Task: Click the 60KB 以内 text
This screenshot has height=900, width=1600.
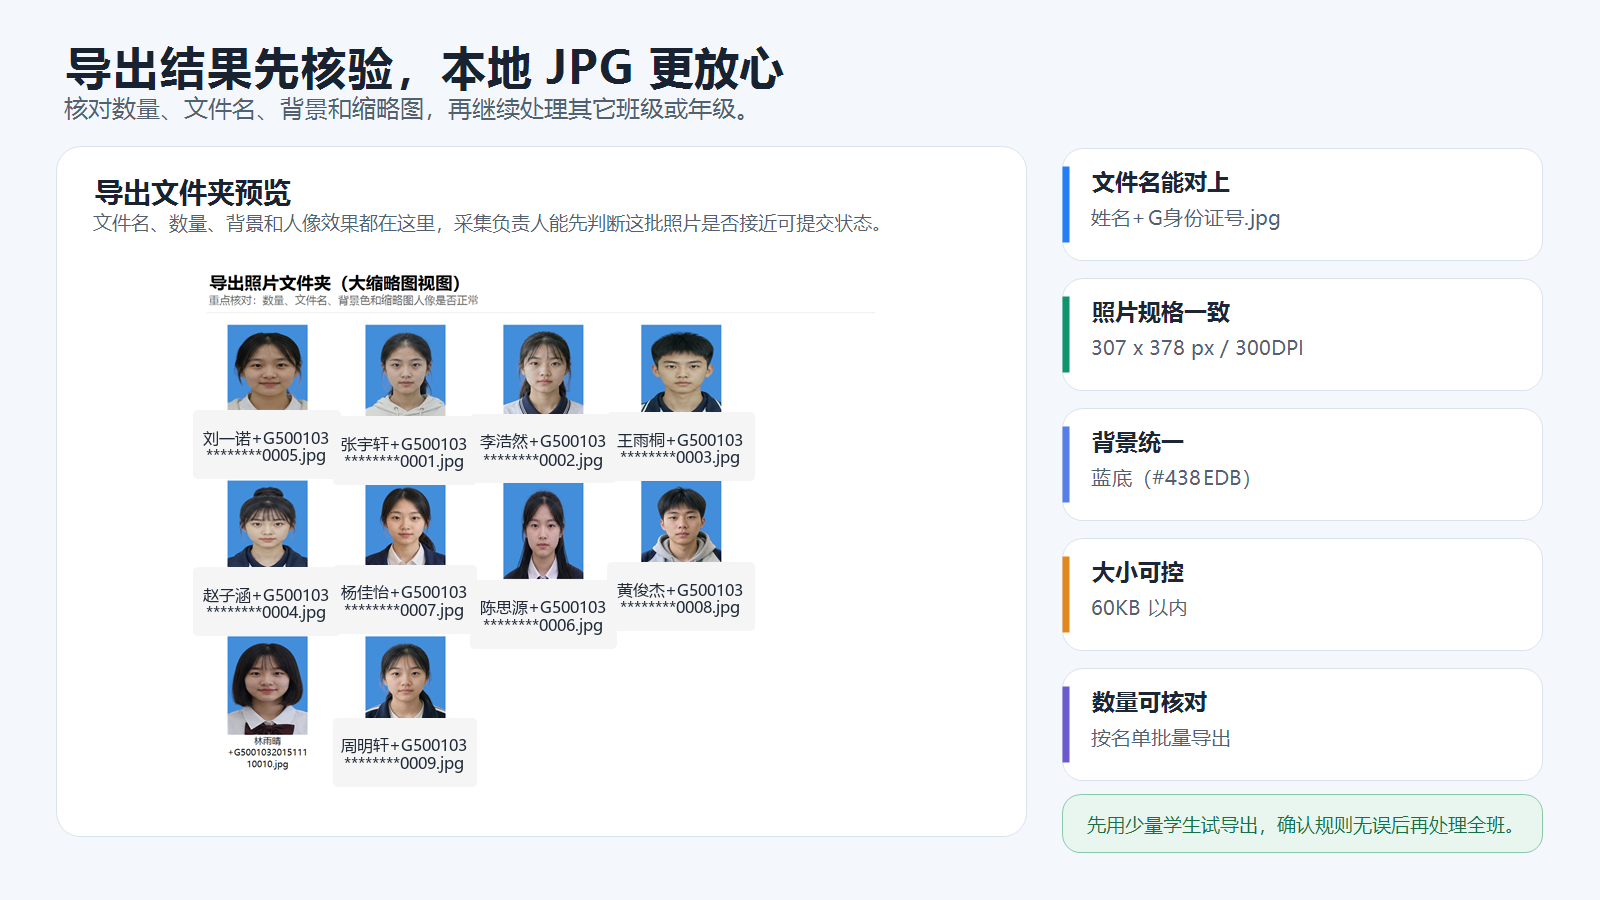Action: click(x=1139, y=608)
